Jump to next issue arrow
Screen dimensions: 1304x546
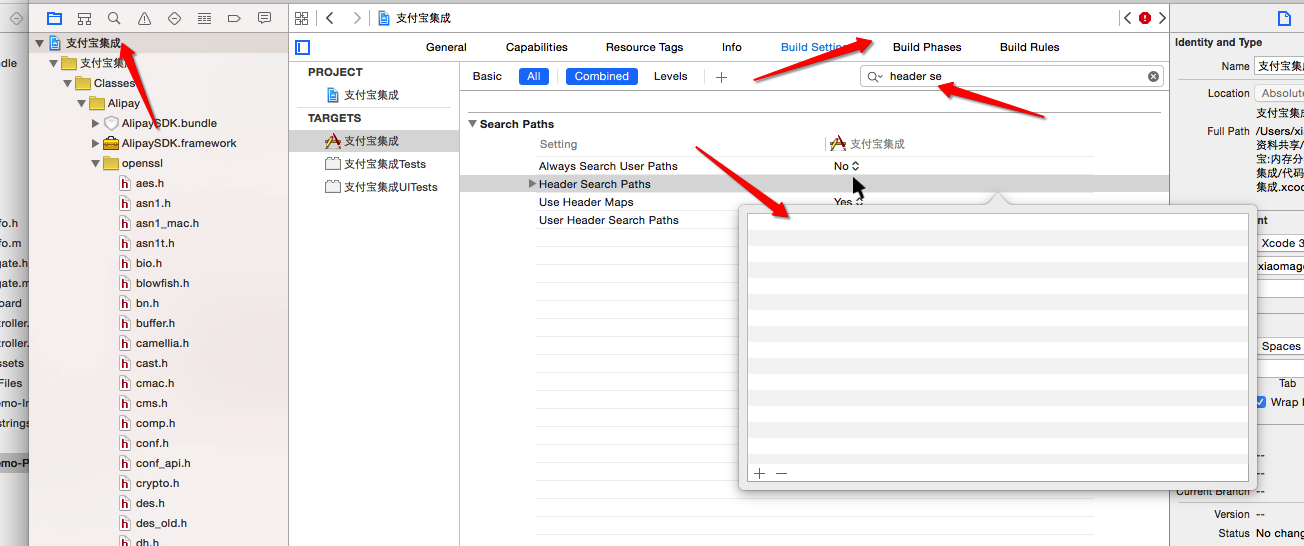click(x=1162, y=18)
